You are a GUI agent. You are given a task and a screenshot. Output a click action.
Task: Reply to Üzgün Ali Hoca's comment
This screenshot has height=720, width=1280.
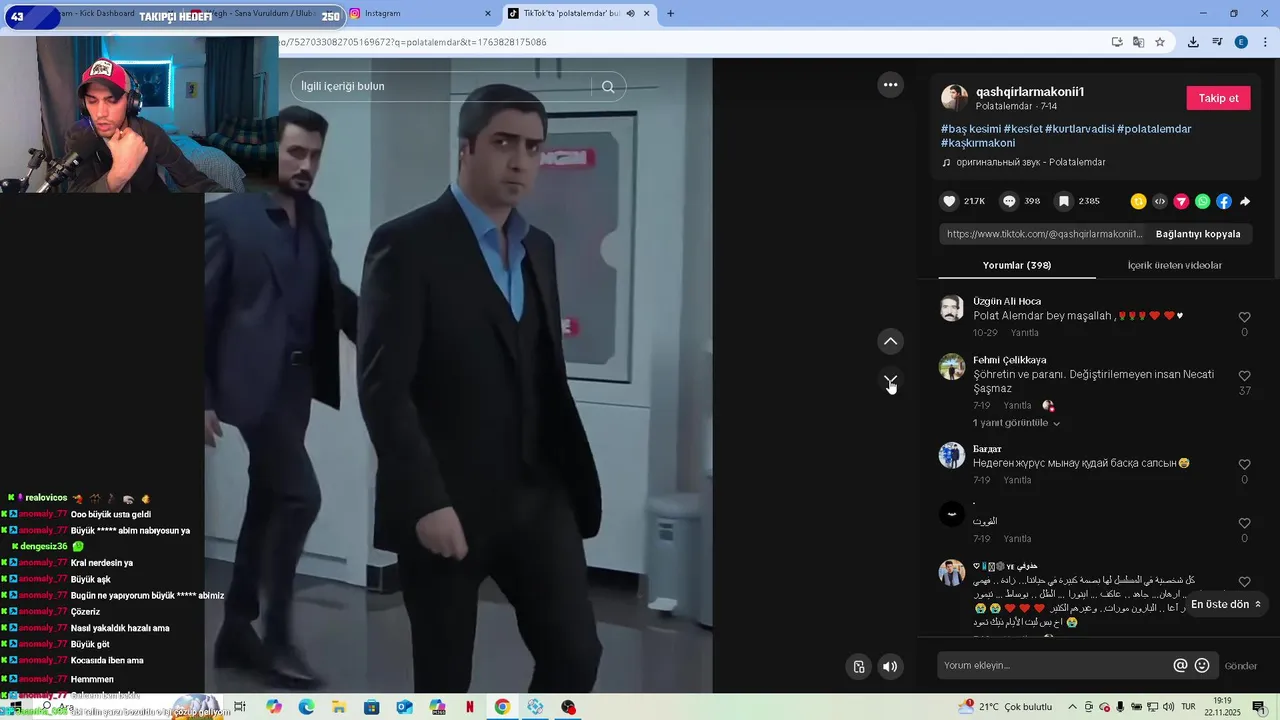click(1024, 333)
